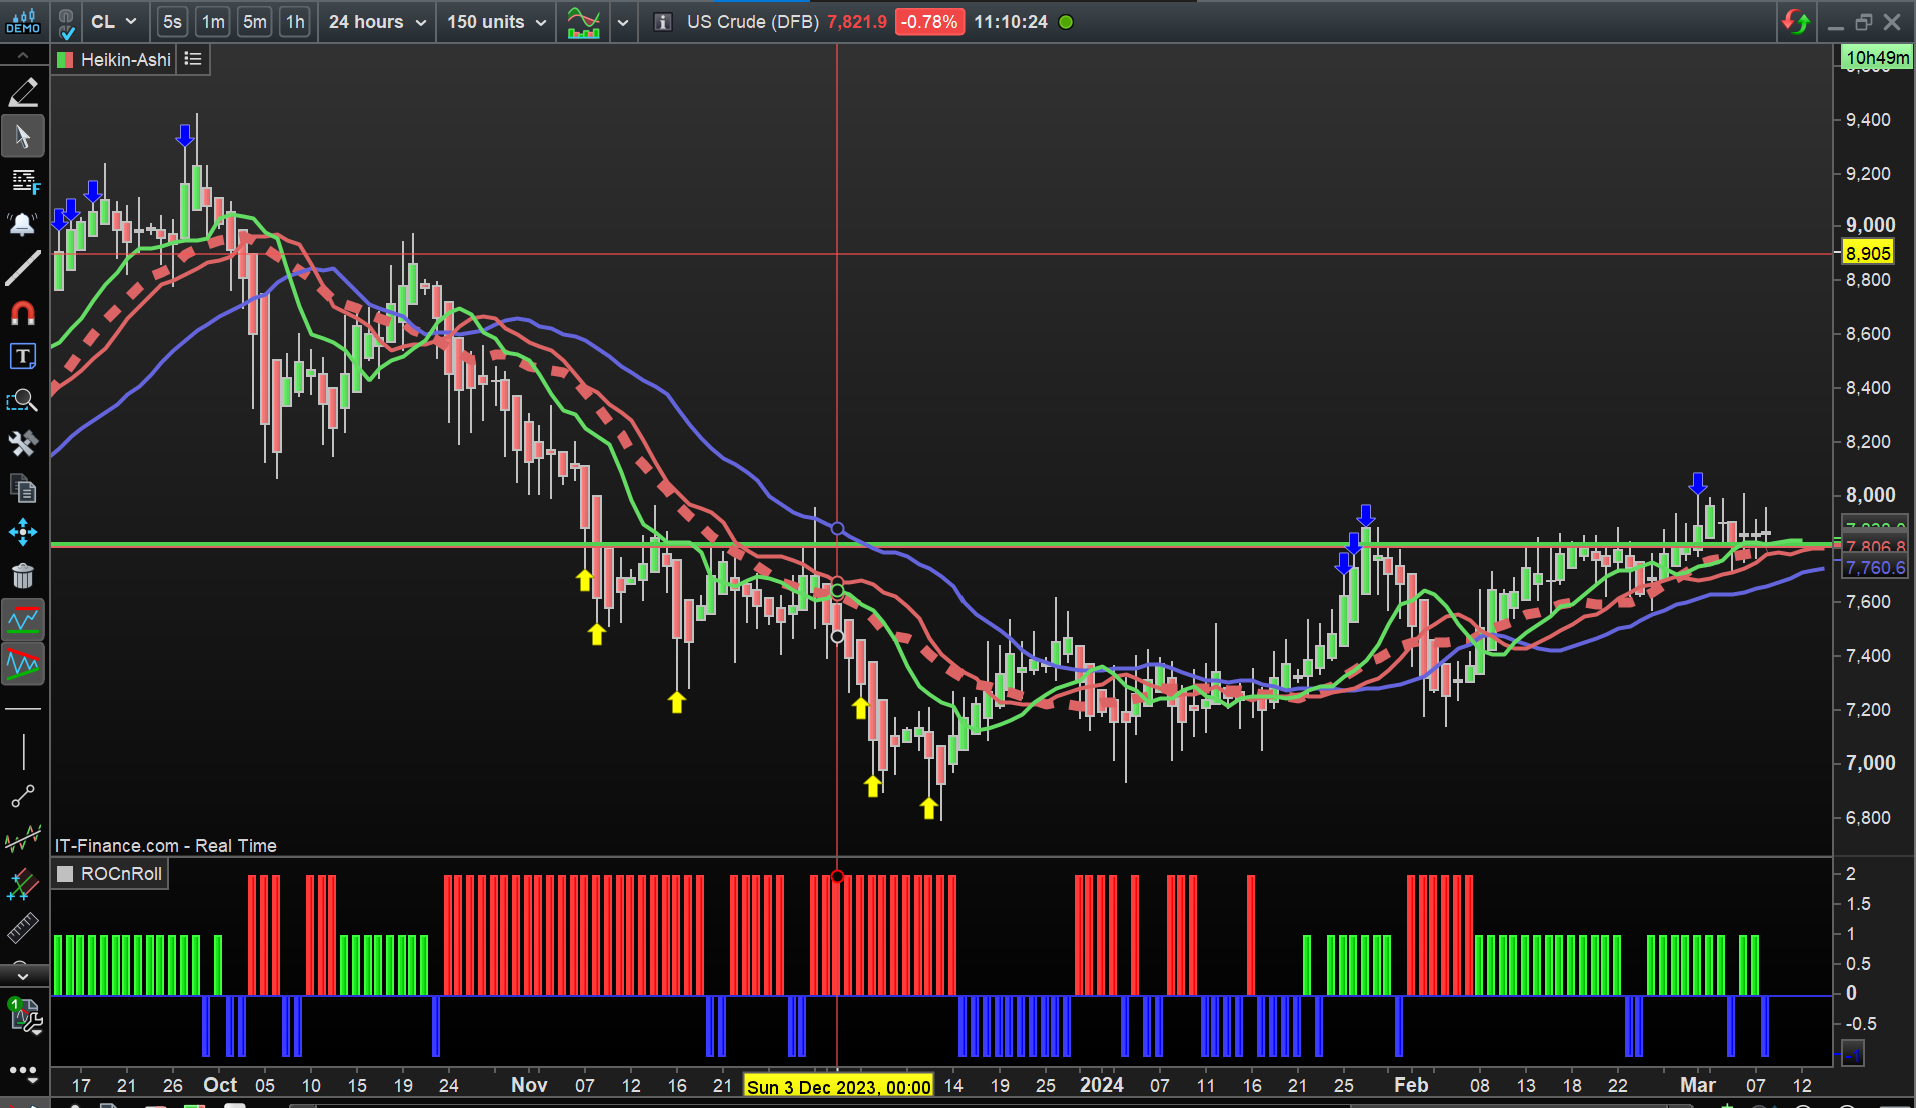This screenshot has width=1916, height=1108.
Task: Choose the ruler measurement tool
Action: (23, 928)
